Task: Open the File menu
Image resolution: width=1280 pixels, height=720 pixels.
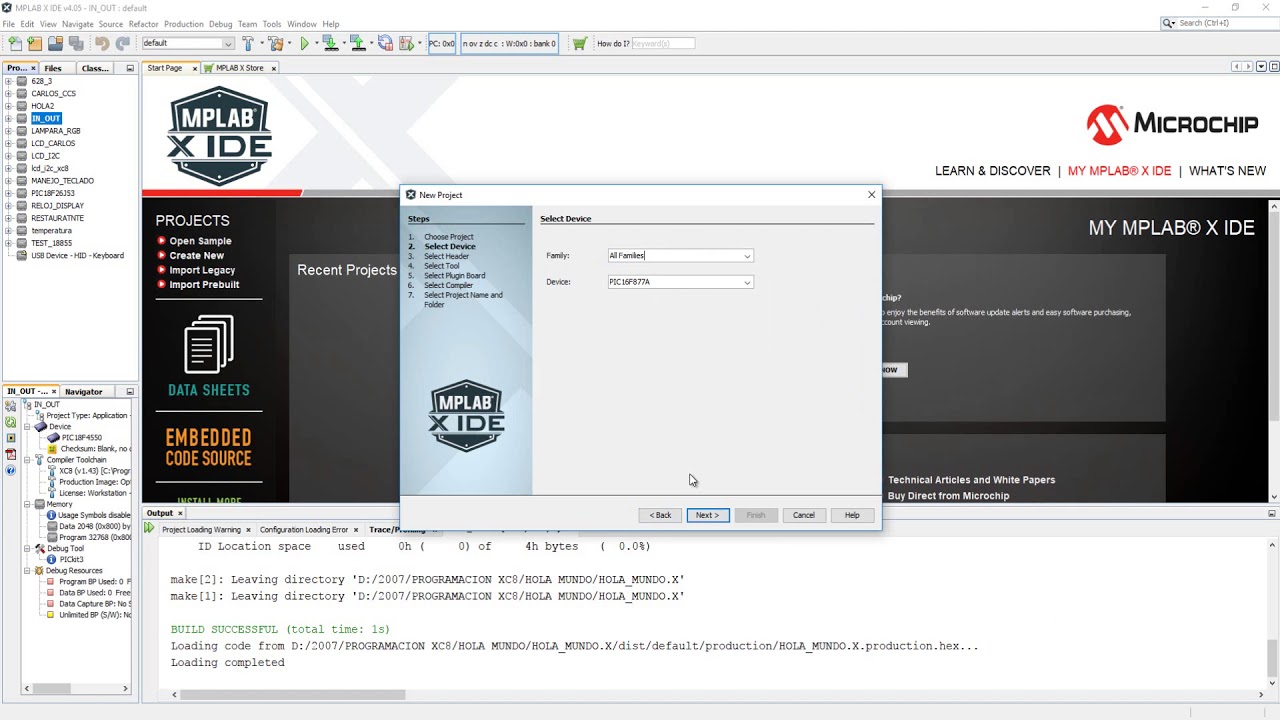Action: 9,24
